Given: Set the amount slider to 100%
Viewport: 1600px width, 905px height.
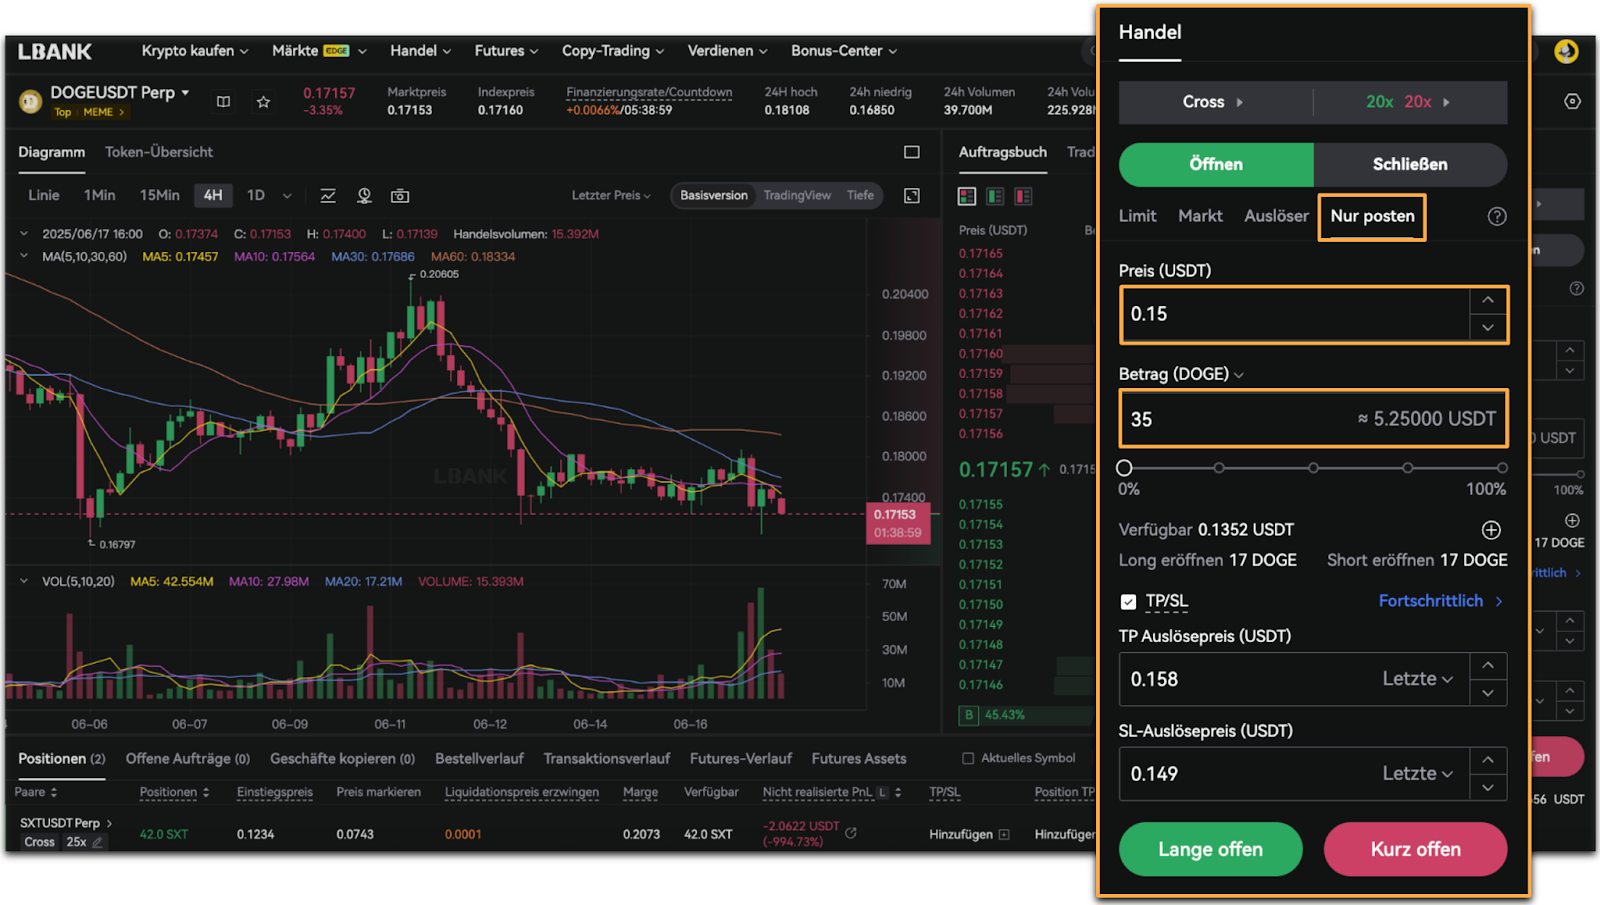Looking at the screenshot, I should click(1502, 468).
